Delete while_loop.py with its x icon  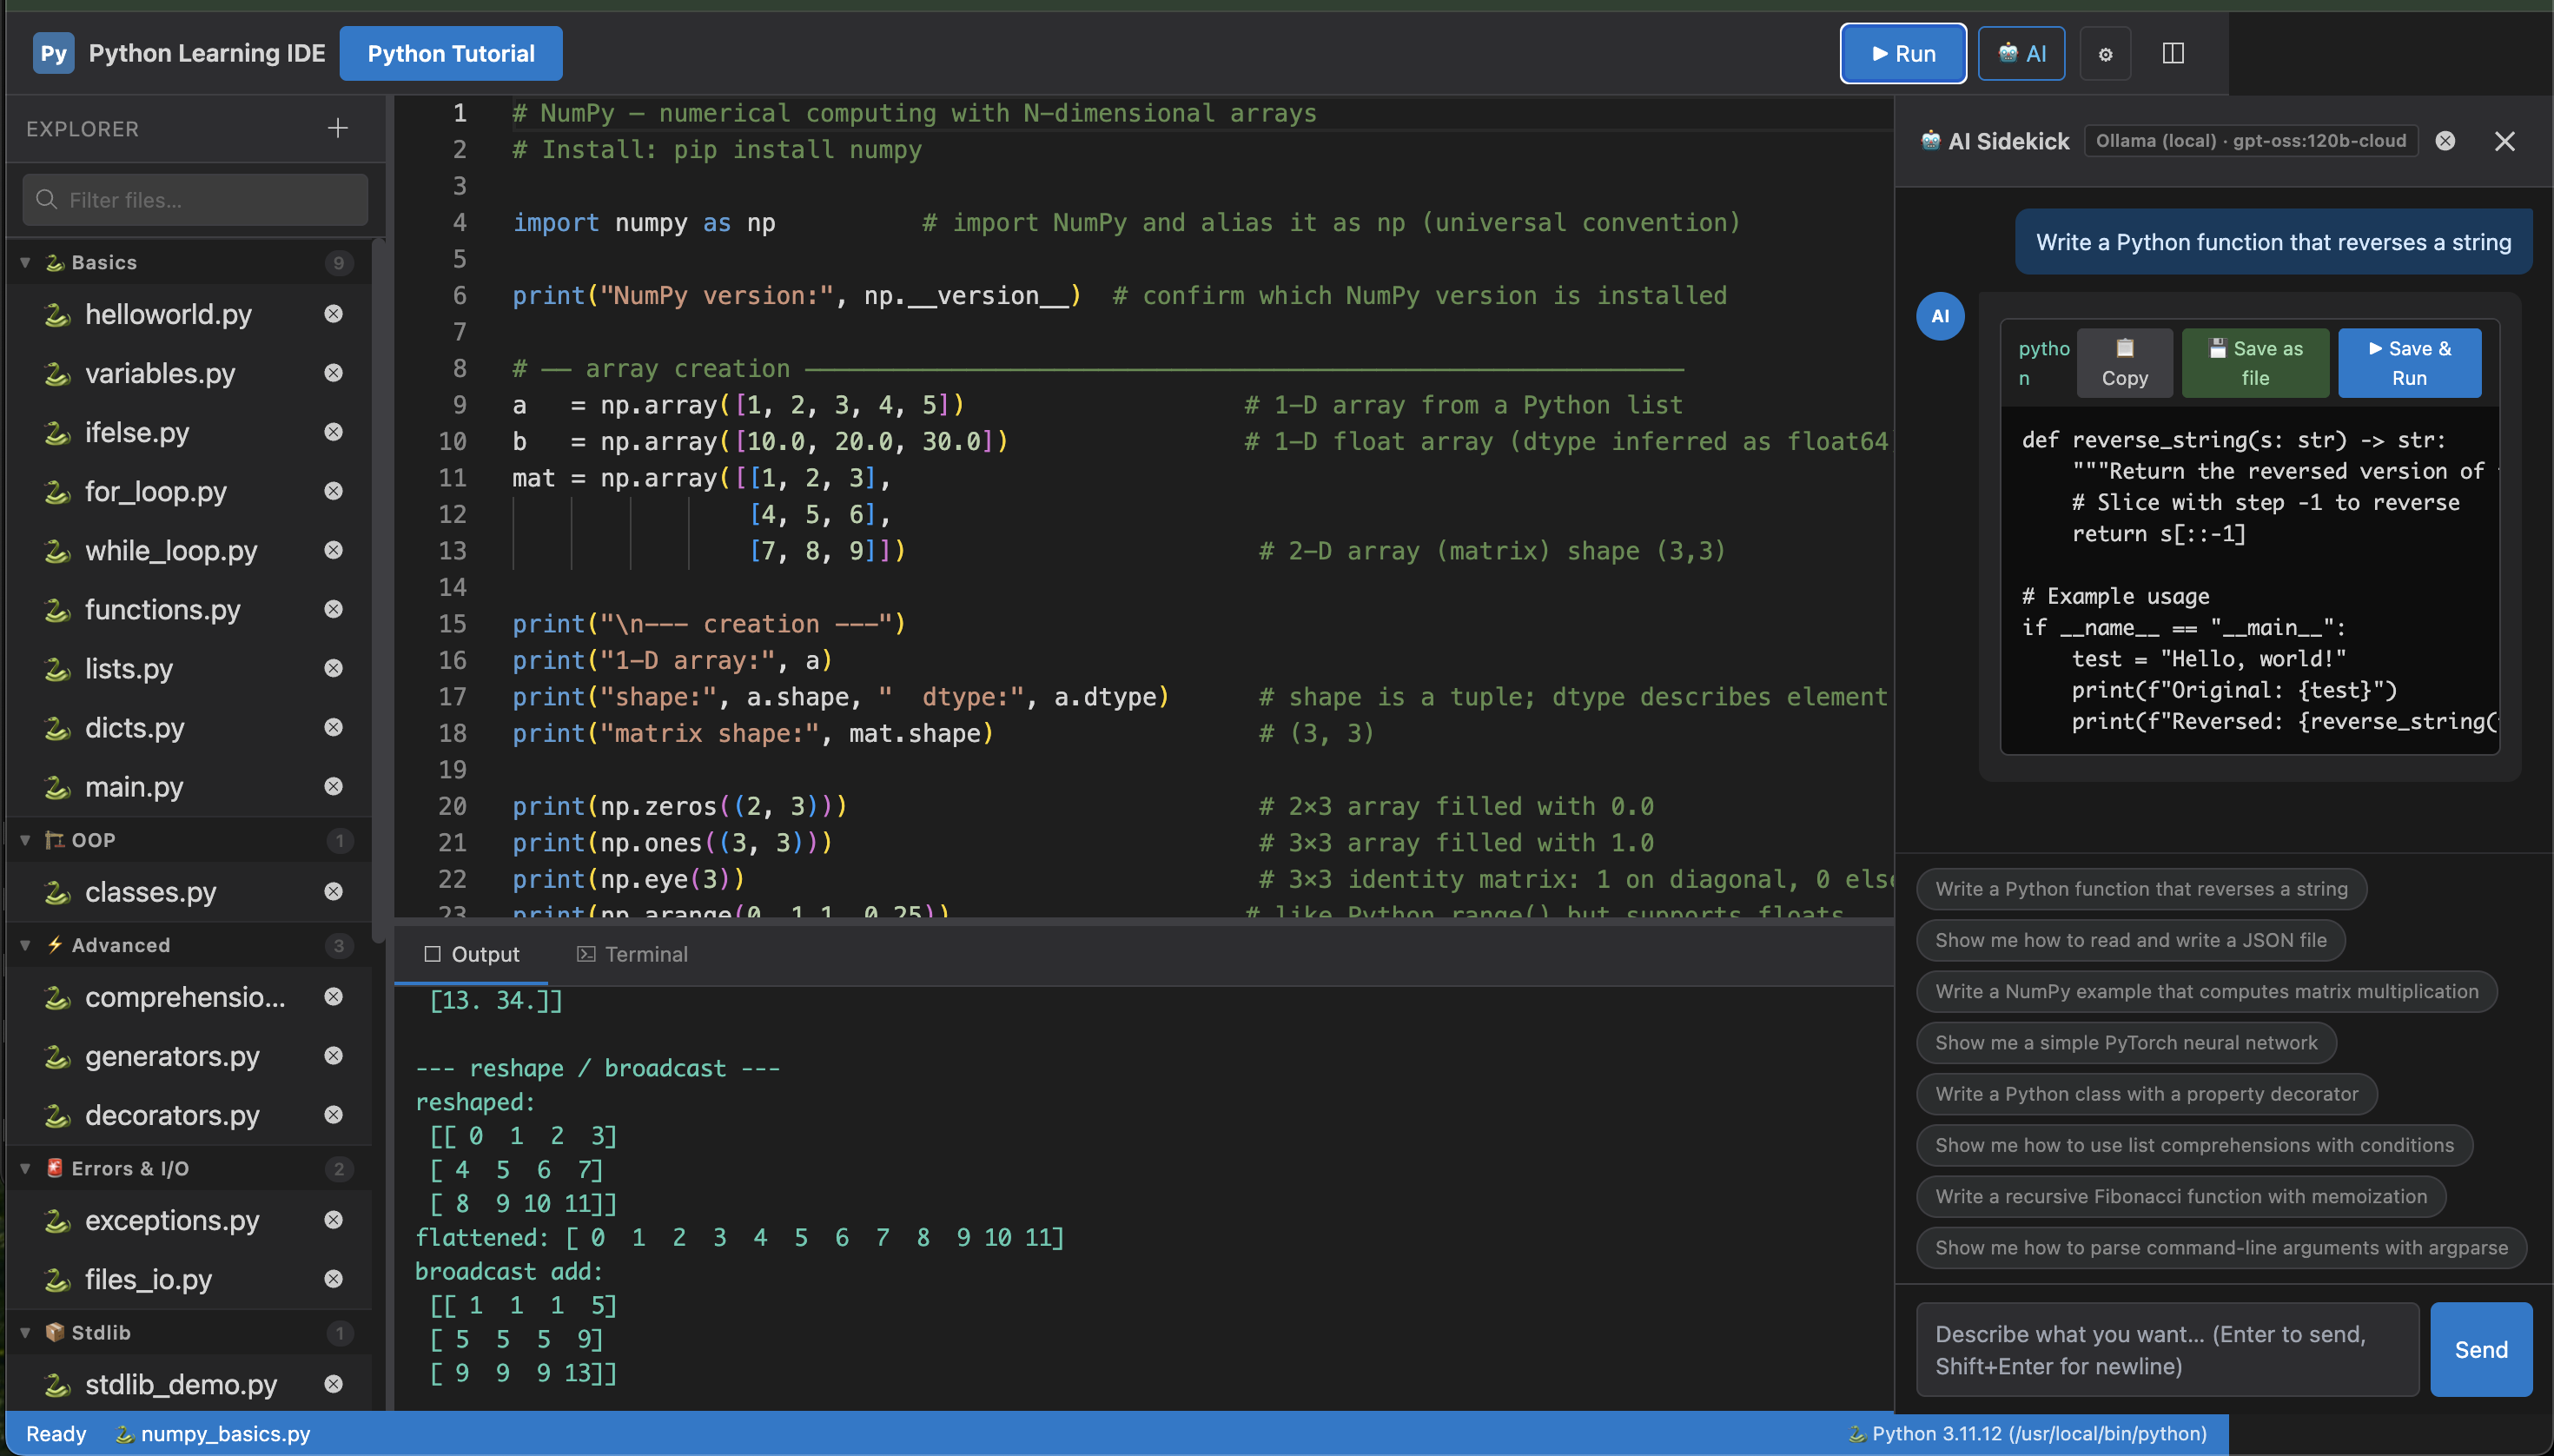click(x=334, y=550)
